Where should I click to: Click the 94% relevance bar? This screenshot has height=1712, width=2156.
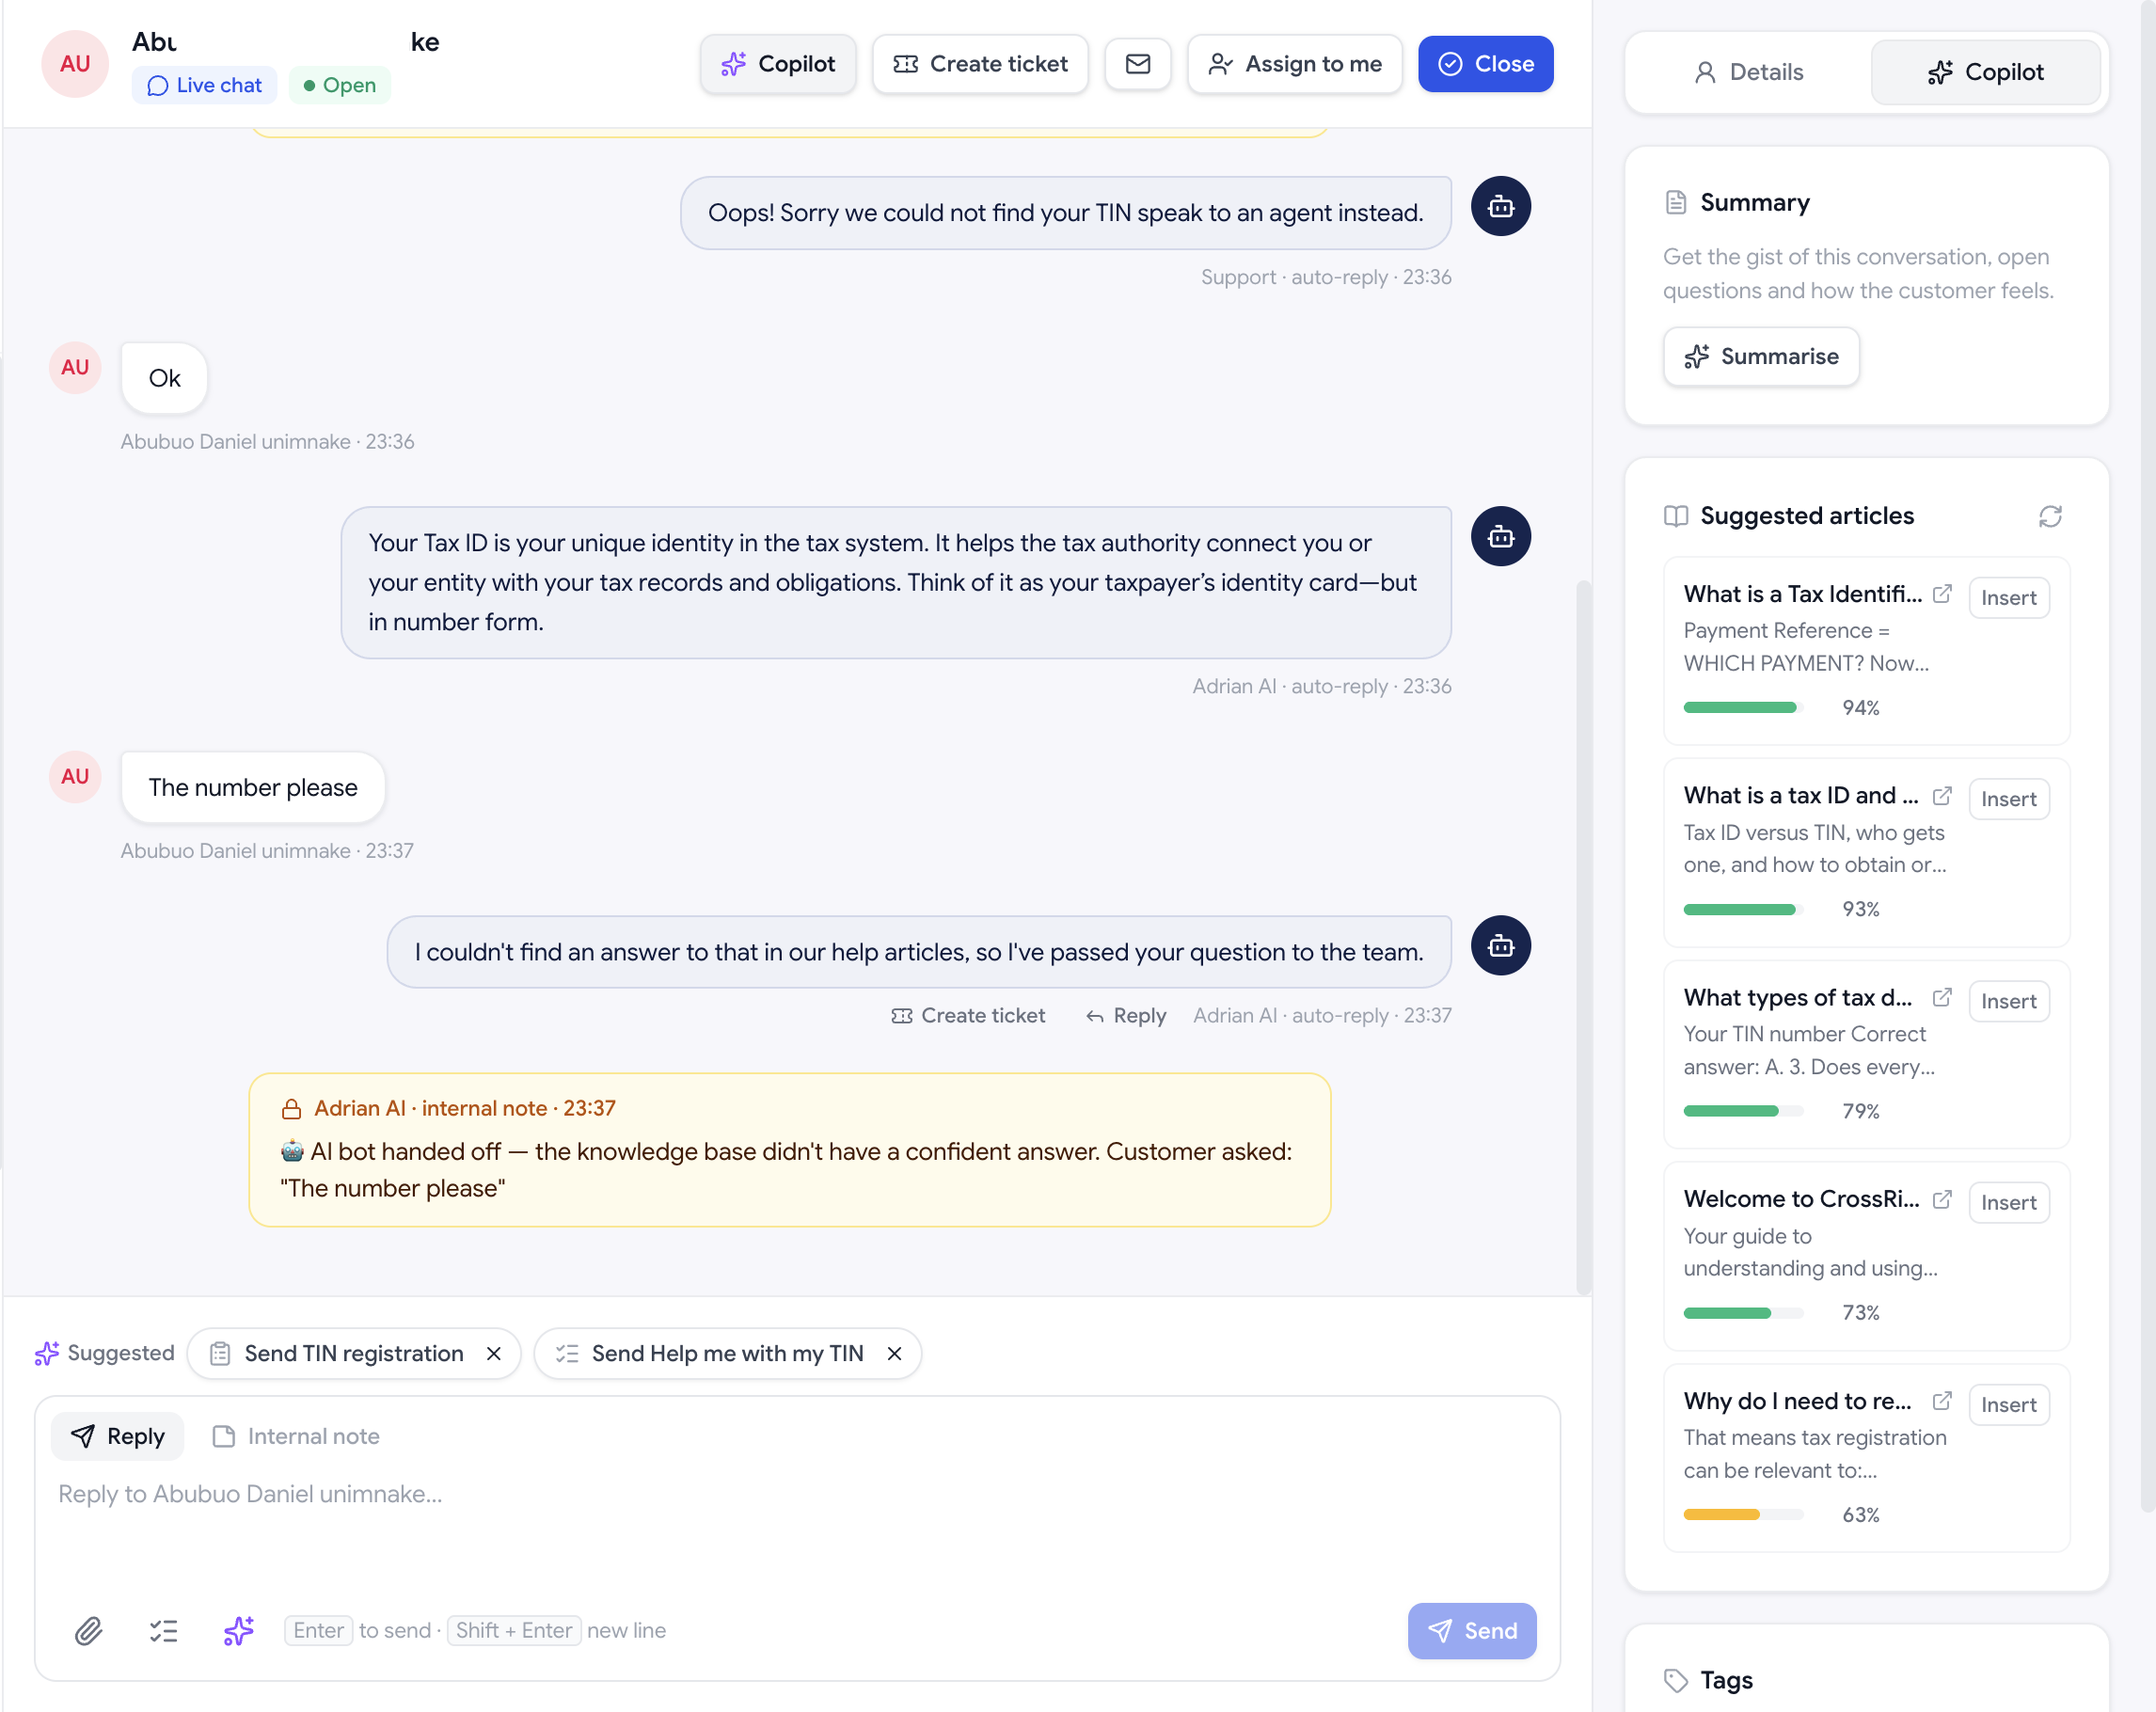(1743, 708)
